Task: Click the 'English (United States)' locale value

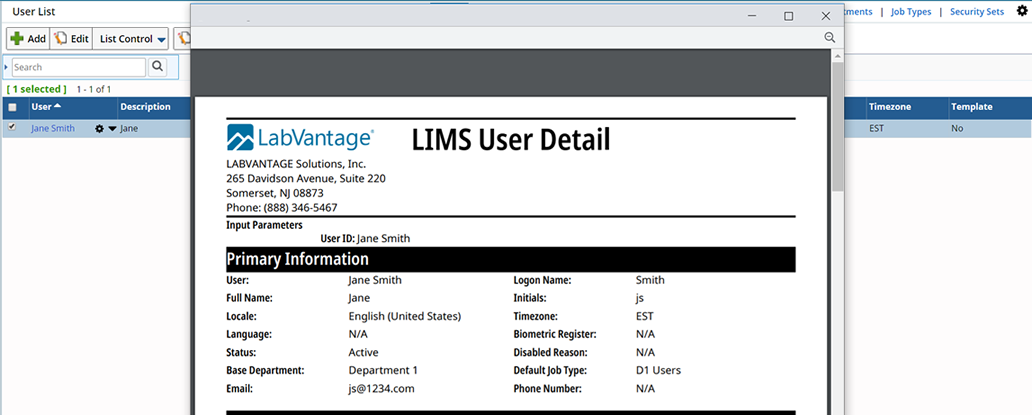Action: (x=405, y=316)
